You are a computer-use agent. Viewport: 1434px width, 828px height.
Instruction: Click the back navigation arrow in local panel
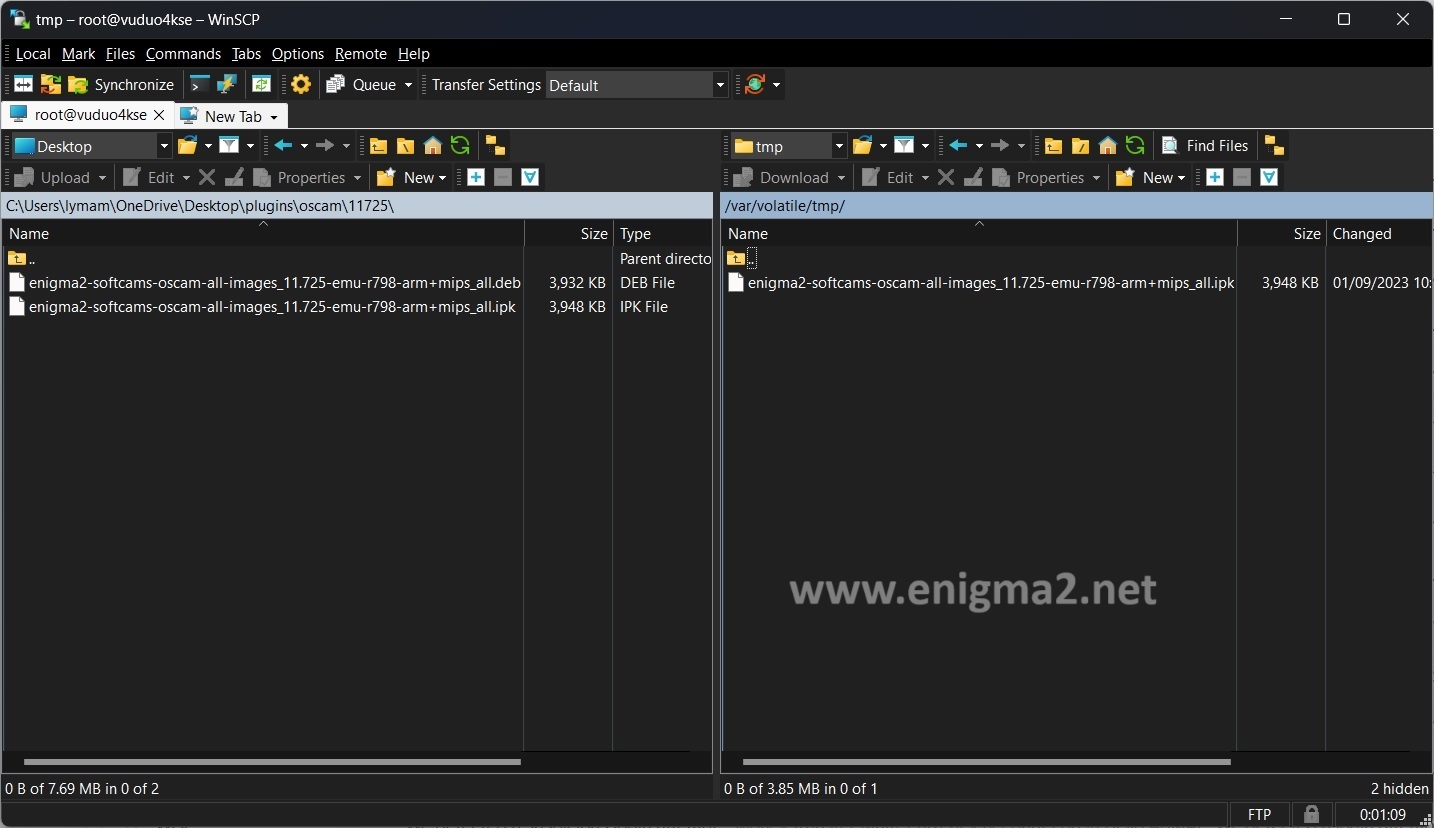(x=284, y=146)
